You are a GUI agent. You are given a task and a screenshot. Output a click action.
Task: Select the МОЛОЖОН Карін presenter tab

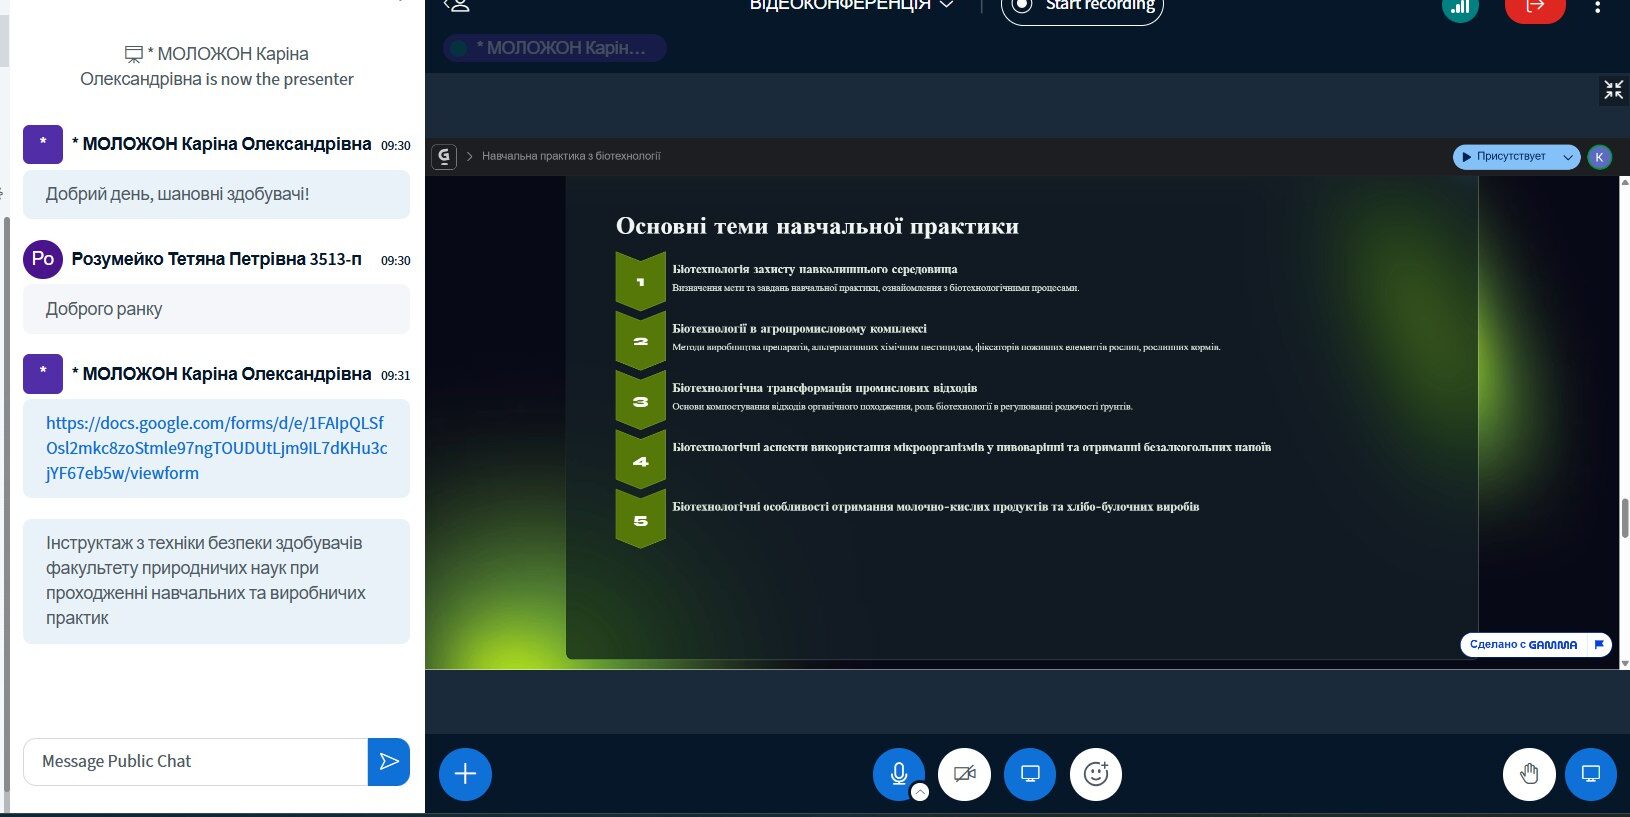(555, 48)
